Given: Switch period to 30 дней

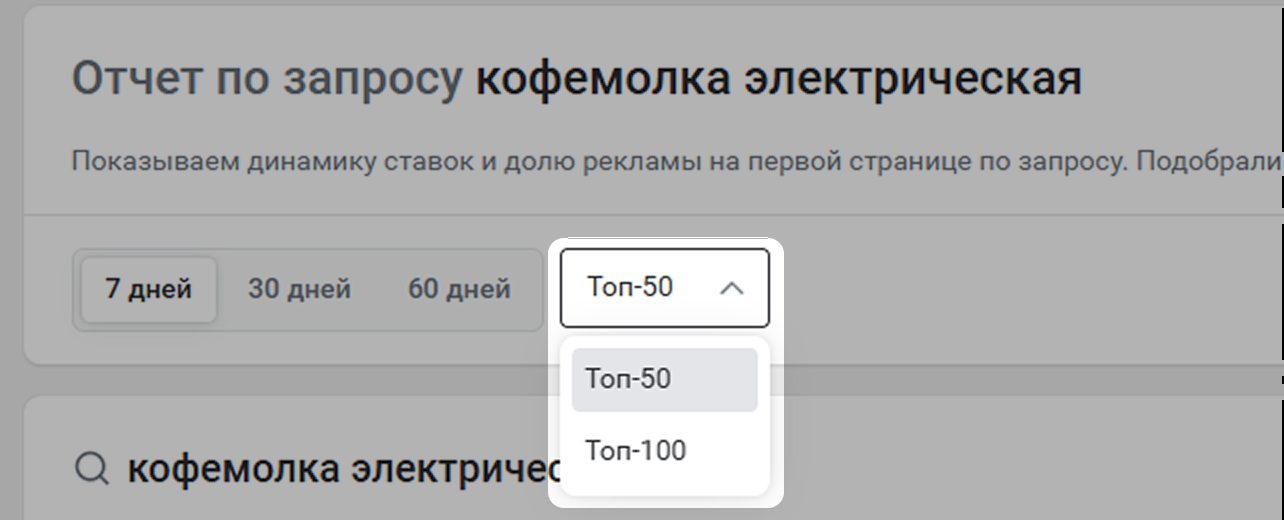Looking at the screenshot, I should coord(299,290).
